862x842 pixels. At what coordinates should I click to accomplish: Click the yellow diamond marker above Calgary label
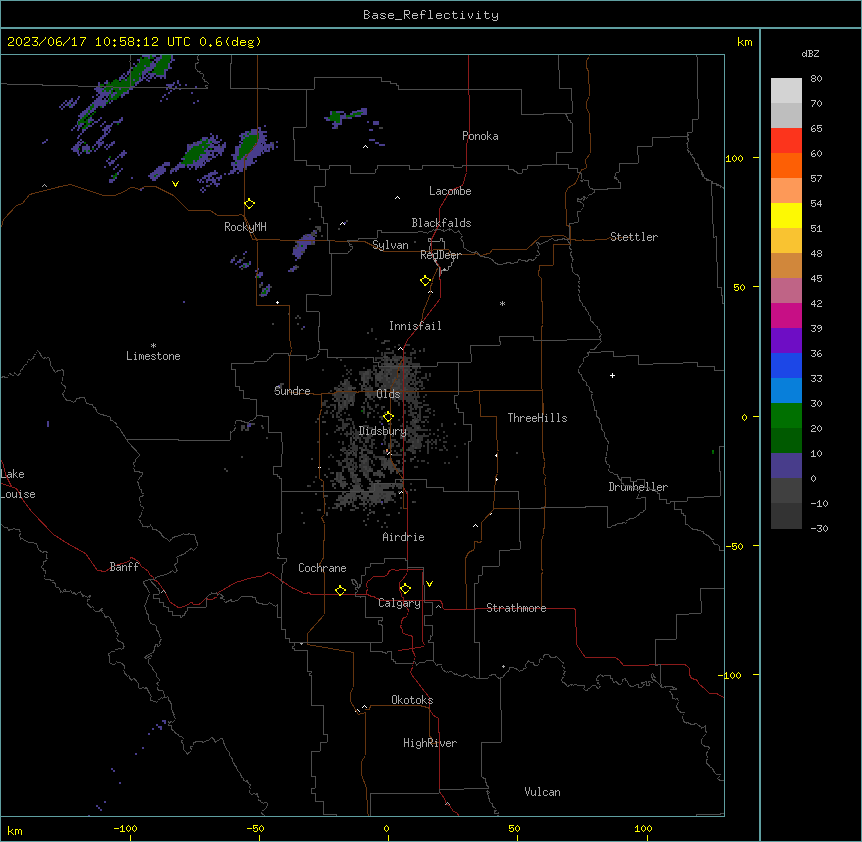coord(405,589)
